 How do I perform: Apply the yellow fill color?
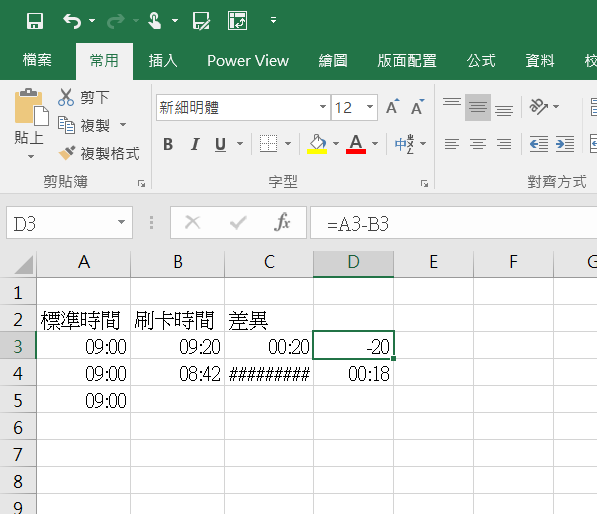tap(317, 144)
